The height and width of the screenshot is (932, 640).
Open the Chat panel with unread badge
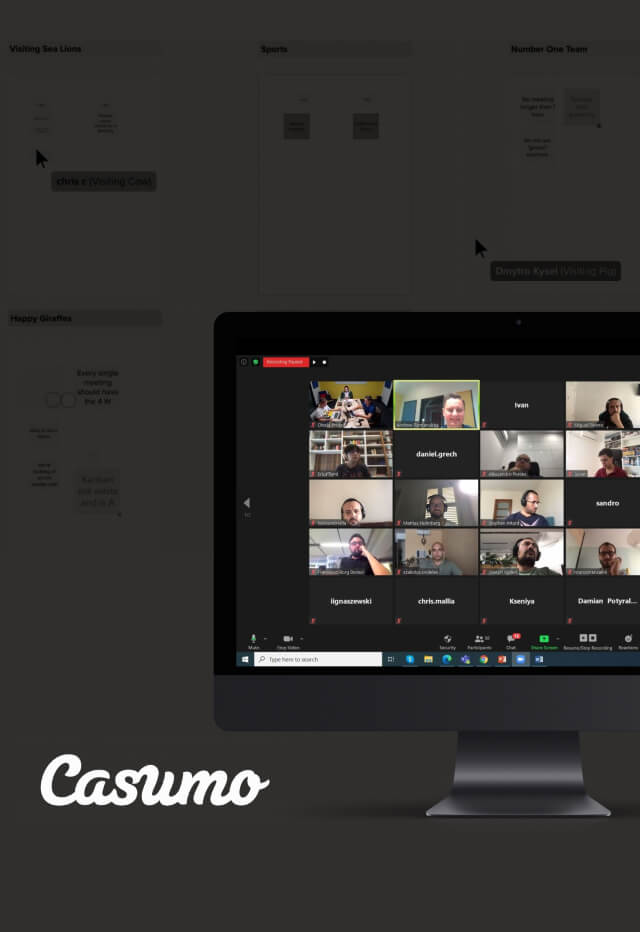(x=511, y=638)
